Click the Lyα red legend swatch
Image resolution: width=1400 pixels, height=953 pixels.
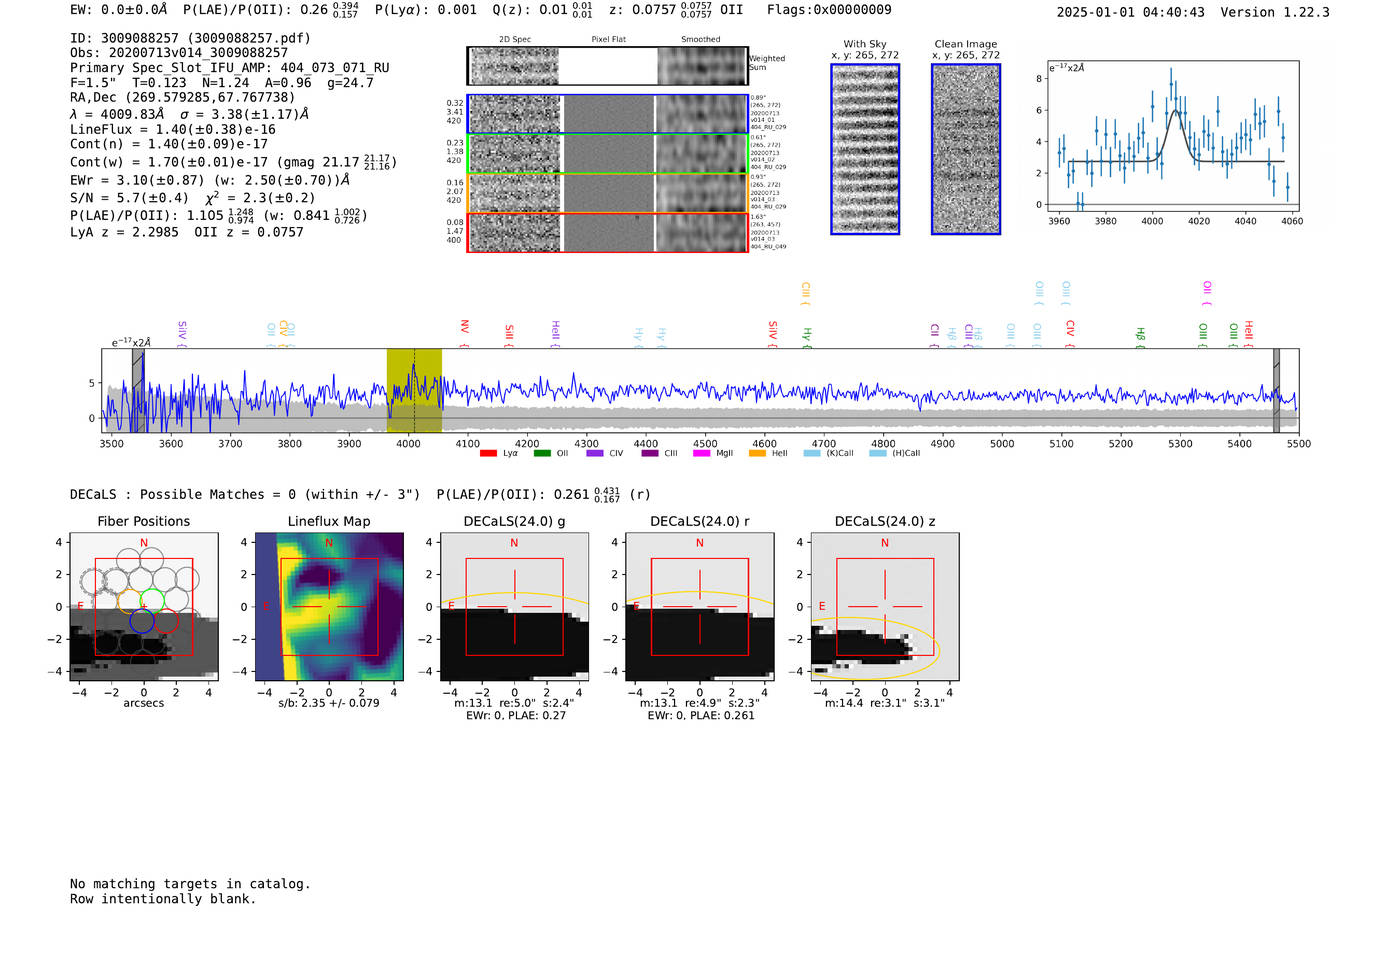(488, 454)
